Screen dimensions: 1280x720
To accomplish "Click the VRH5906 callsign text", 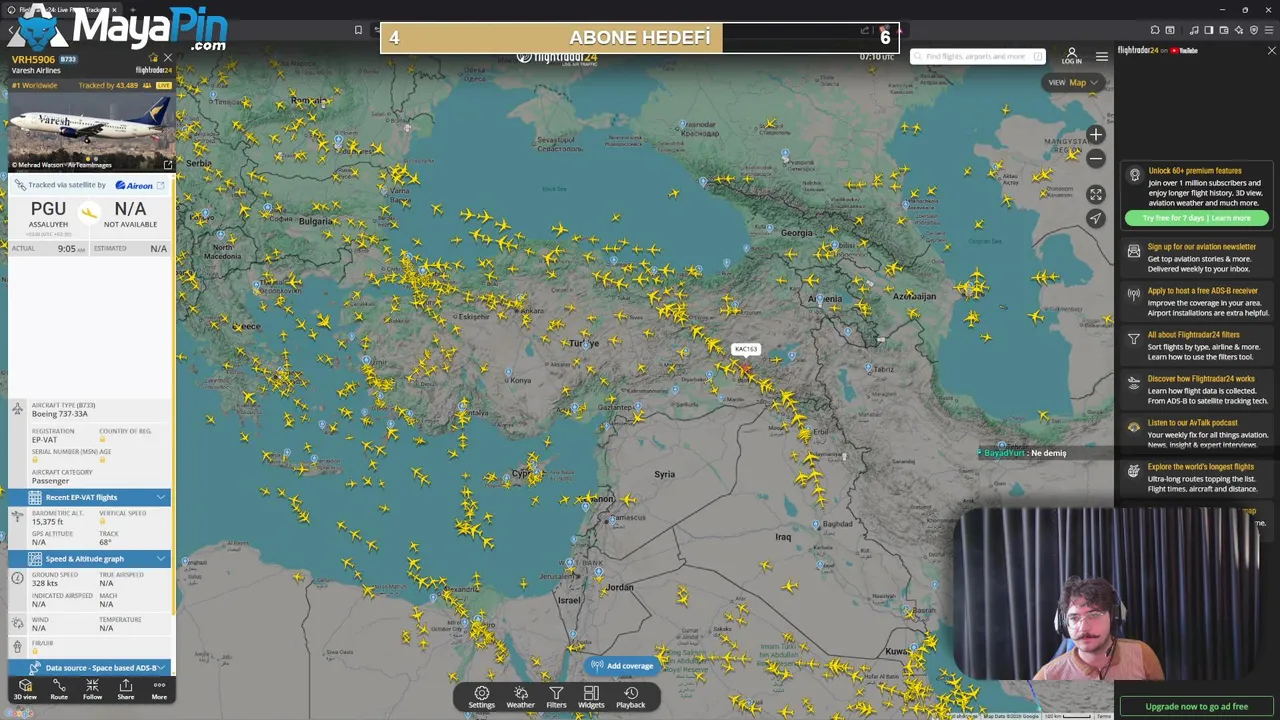I will coord(33,60).
